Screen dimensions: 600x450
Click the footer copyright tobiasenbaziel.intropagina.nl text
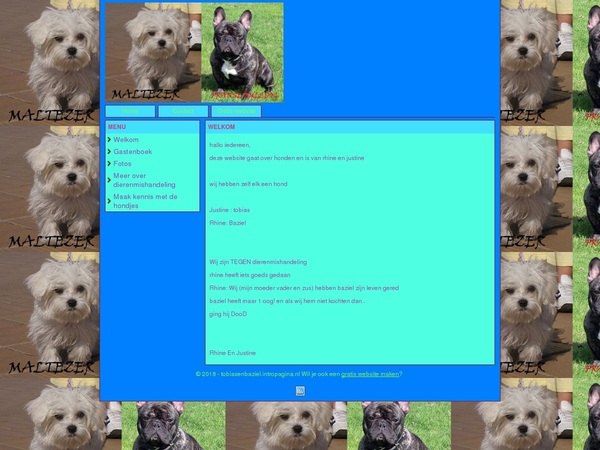coord(248,374)
